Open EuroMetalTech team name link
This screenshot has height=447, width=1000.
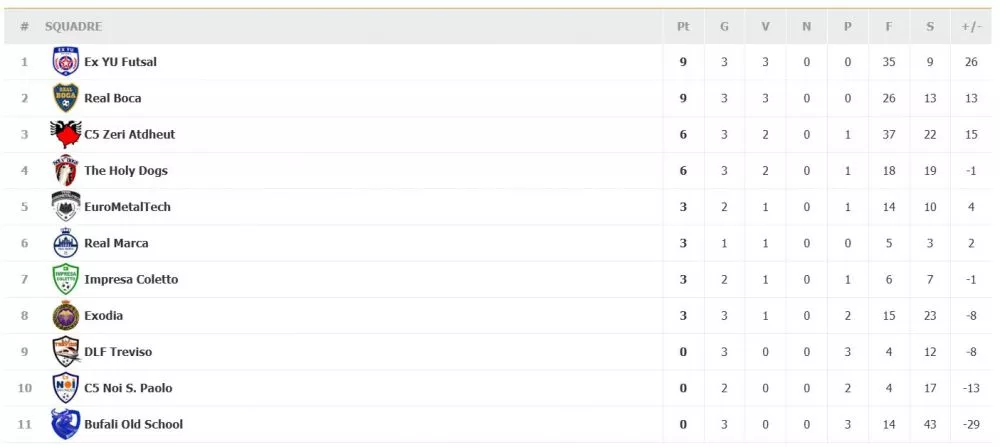(128, 207)
